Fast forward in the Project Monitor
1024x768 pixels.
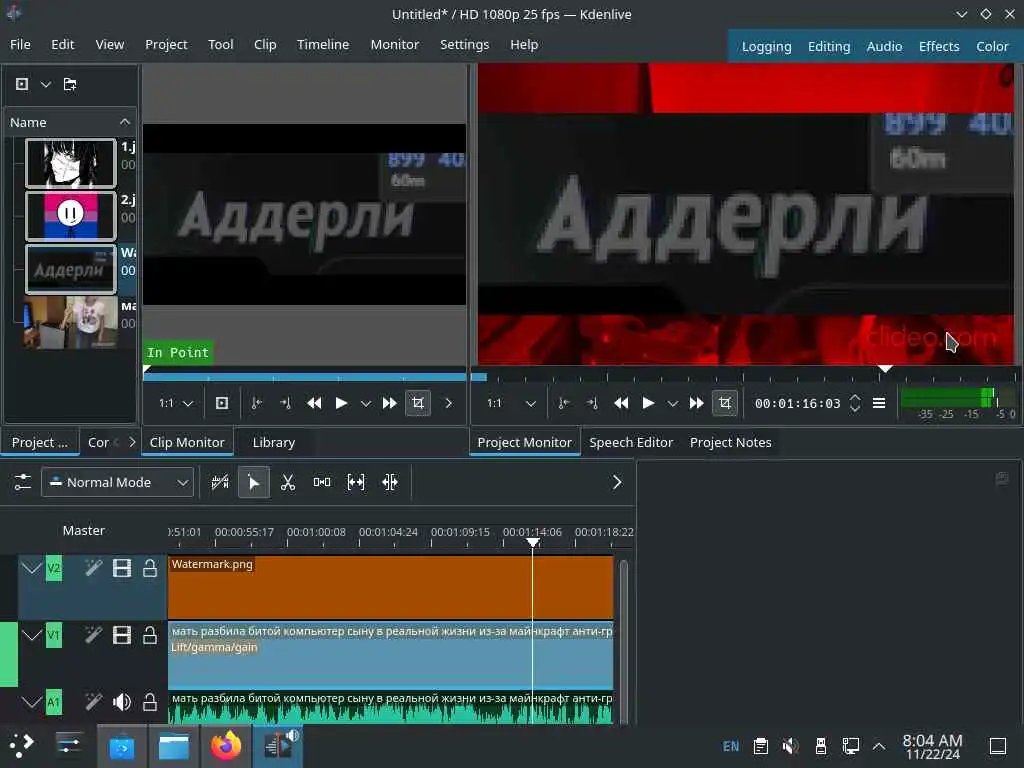click(x=696, y=403)
